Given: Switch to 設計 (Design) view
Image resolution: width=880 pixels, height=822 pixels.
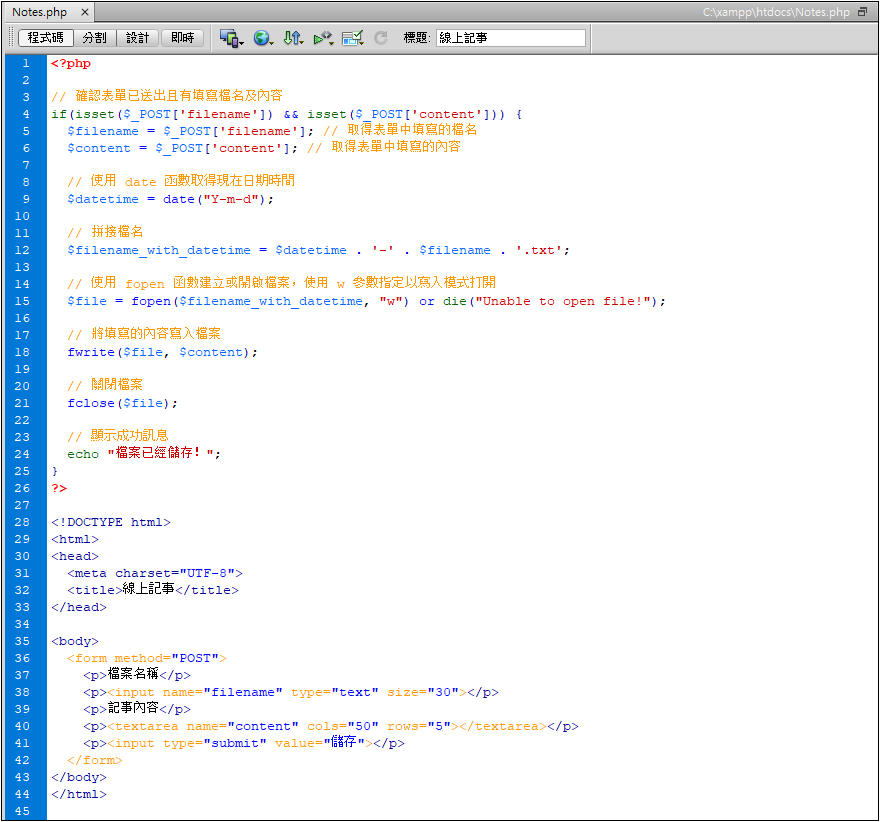Looking at the screenshot, I should pyautogui.click(x=138, y=38).
